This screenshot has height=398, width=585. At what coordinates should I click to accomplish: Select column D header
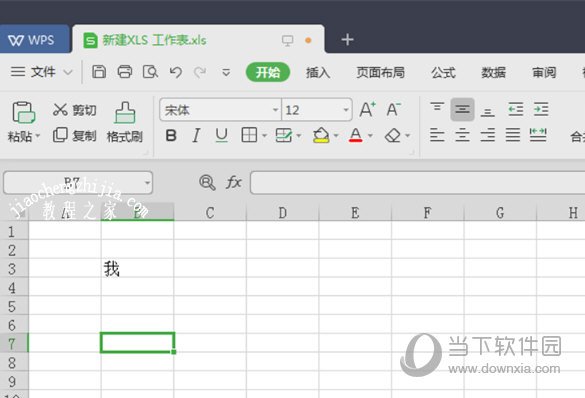(282, 213)
